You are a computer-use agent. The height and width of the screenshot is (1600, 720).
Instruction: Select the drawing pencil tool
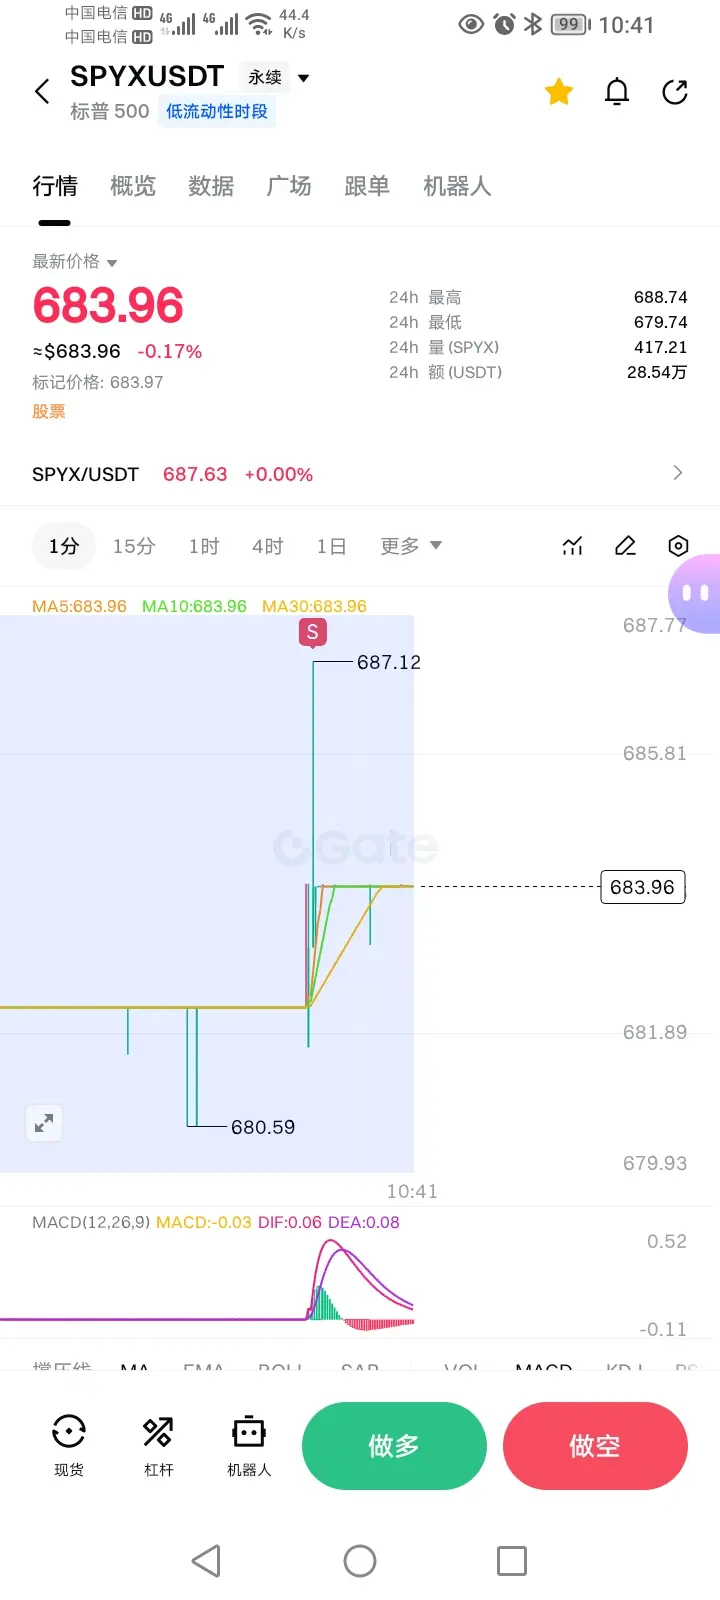625,546
